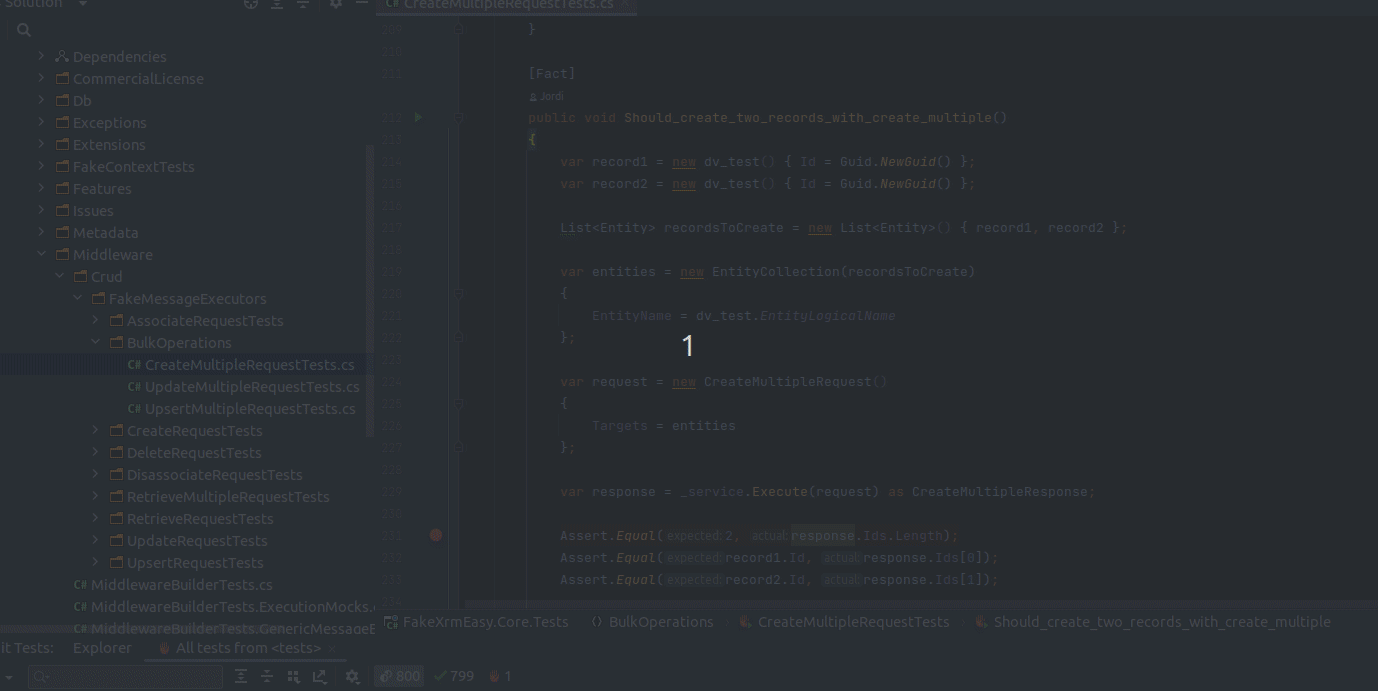Open CreateMultipleRequestTests.cs in solution tree
Screen dimensions: 1378x691
(x=249, y=365)
